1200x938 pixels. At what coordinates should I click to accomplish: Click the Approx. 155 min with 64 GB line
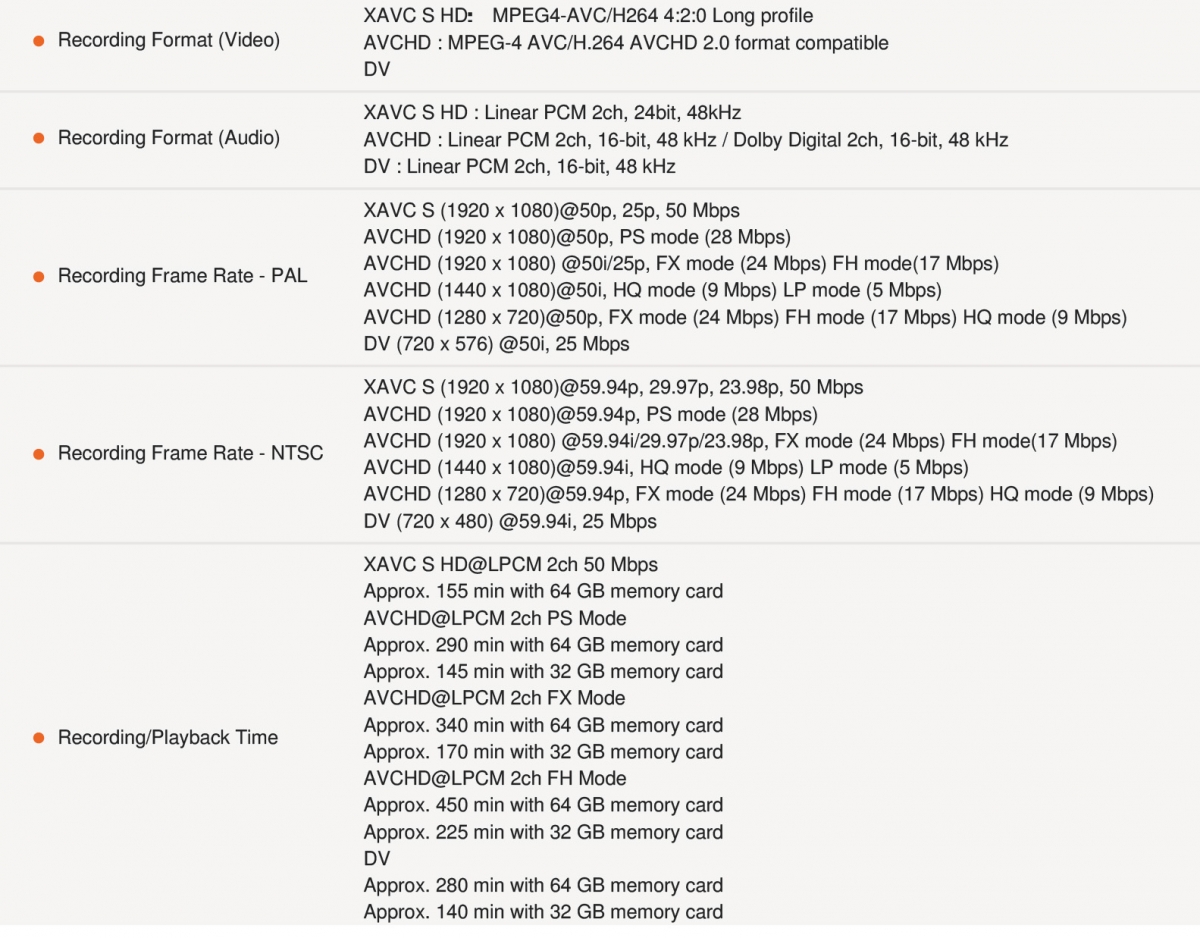(542, 591)
